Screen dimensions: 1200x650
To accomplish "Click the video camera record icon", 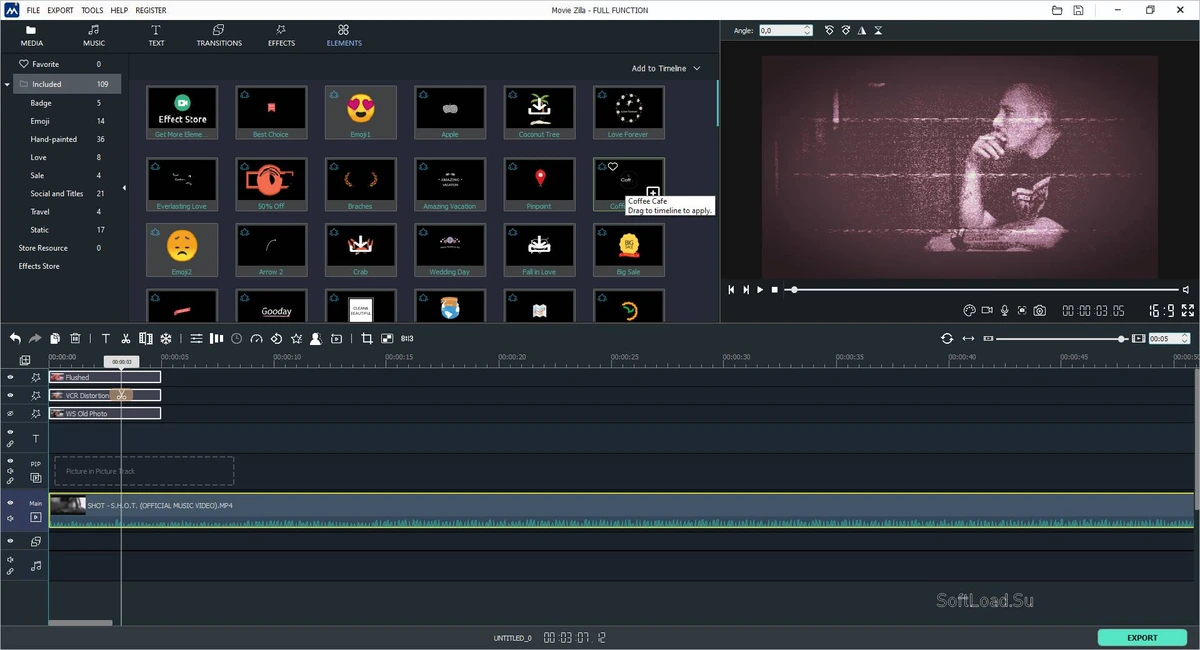I will 987,311.
